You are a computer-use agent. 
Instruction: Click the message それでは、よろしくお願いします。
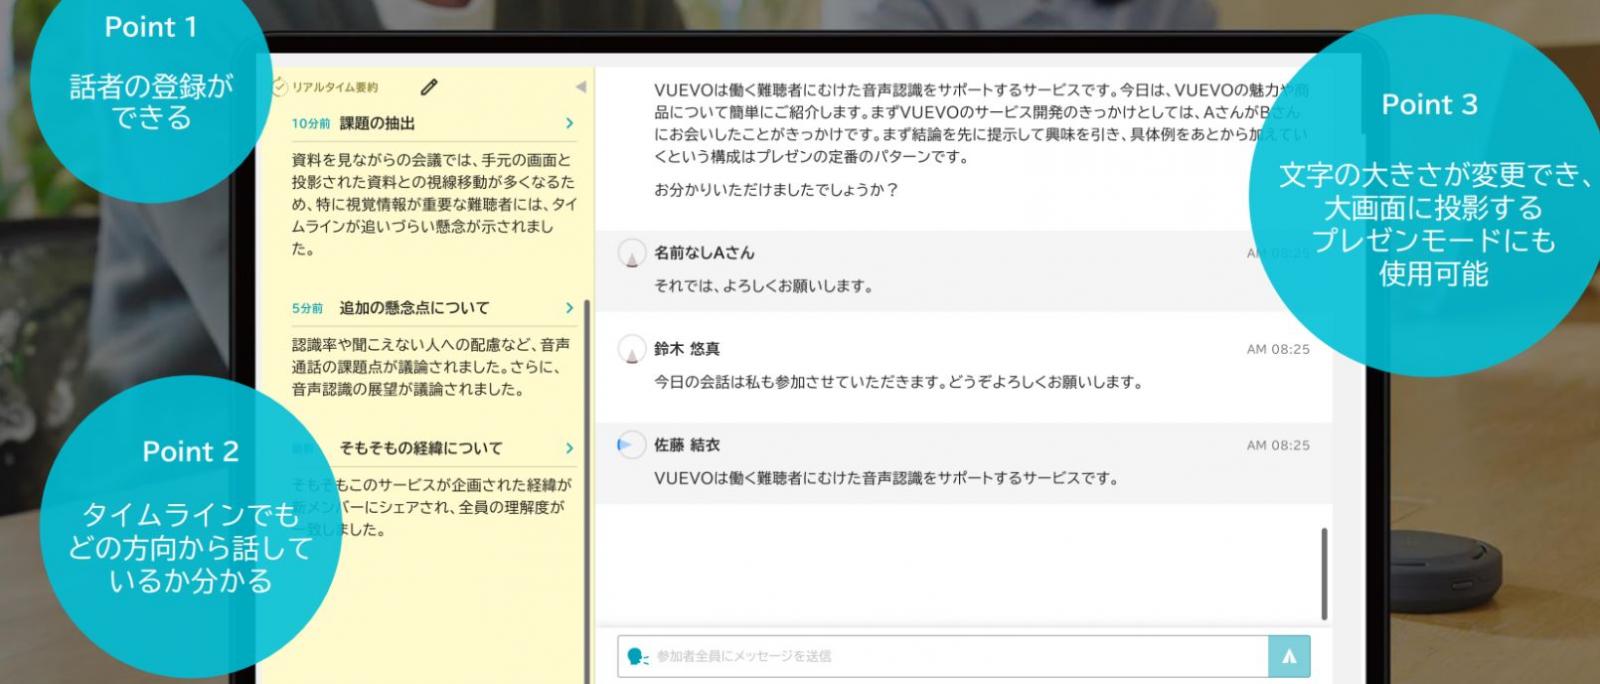pyautogui.click(x=764, y=286)
